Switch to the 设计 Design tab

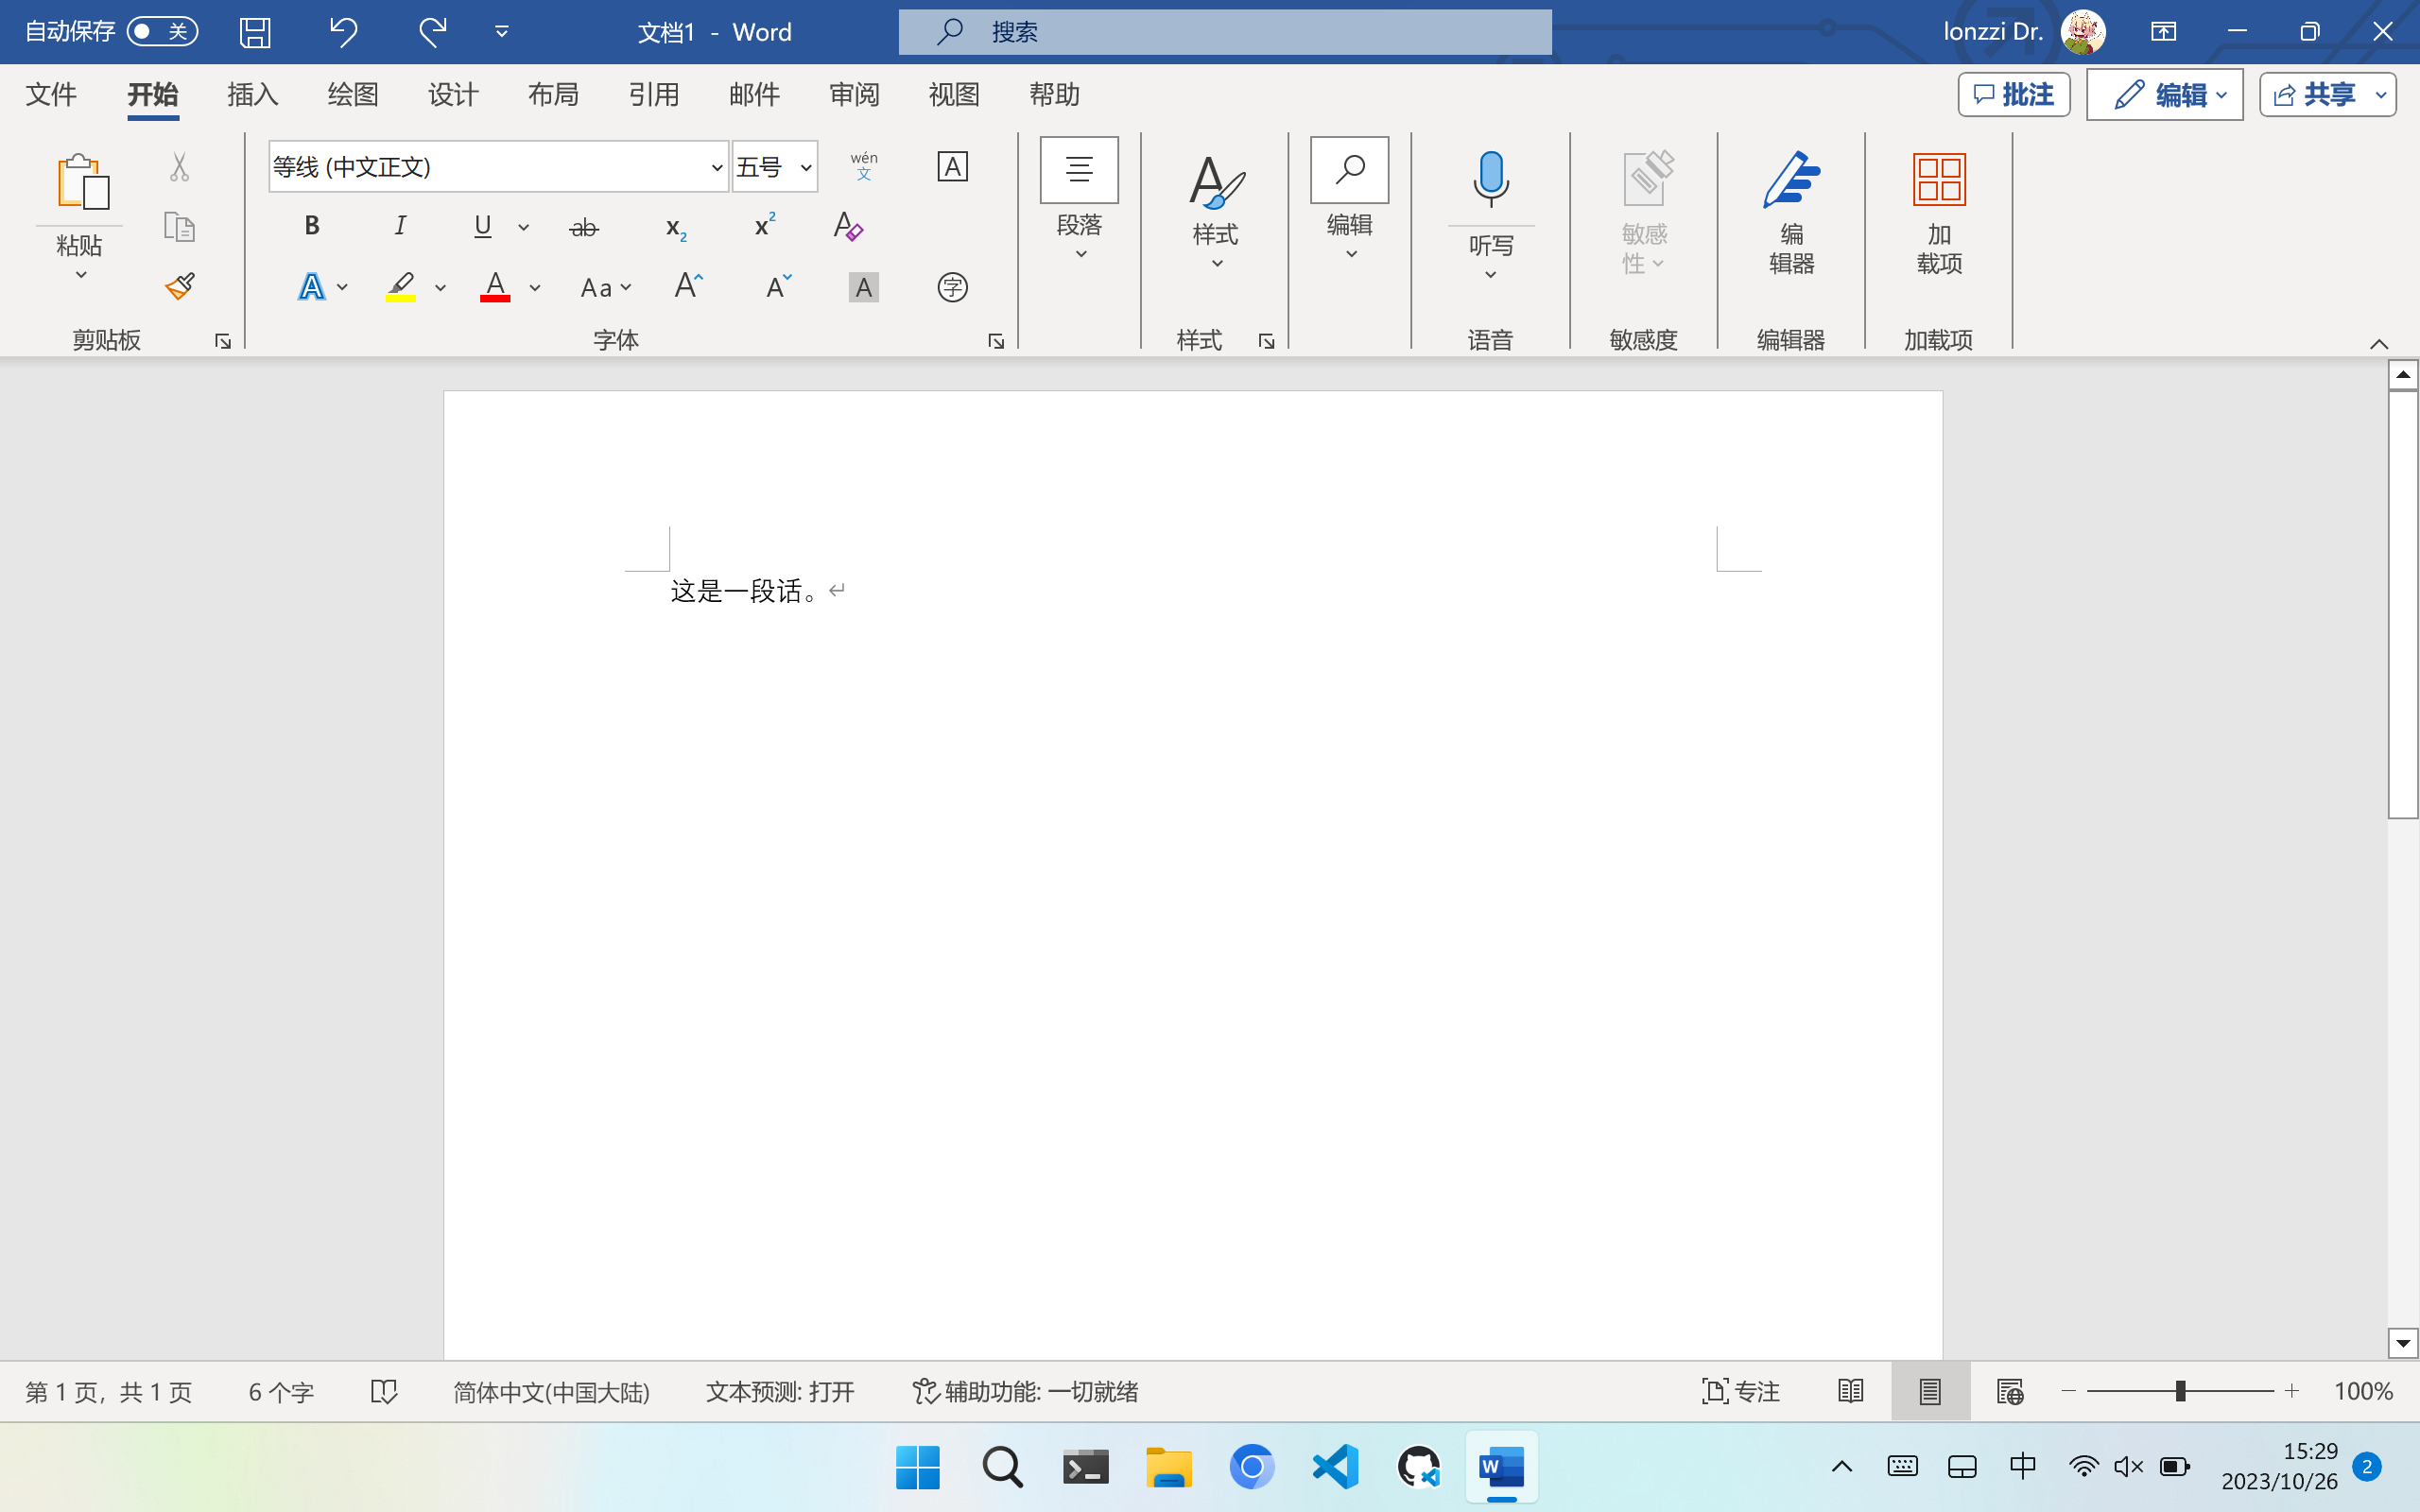click(x=453, y=95)
